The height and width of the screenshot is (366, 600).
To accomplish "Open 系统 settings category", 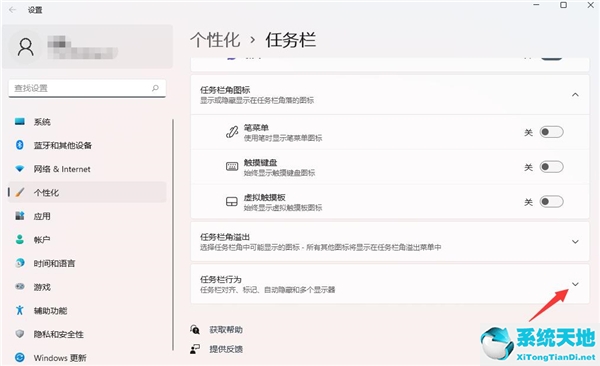I will point(87,122).
